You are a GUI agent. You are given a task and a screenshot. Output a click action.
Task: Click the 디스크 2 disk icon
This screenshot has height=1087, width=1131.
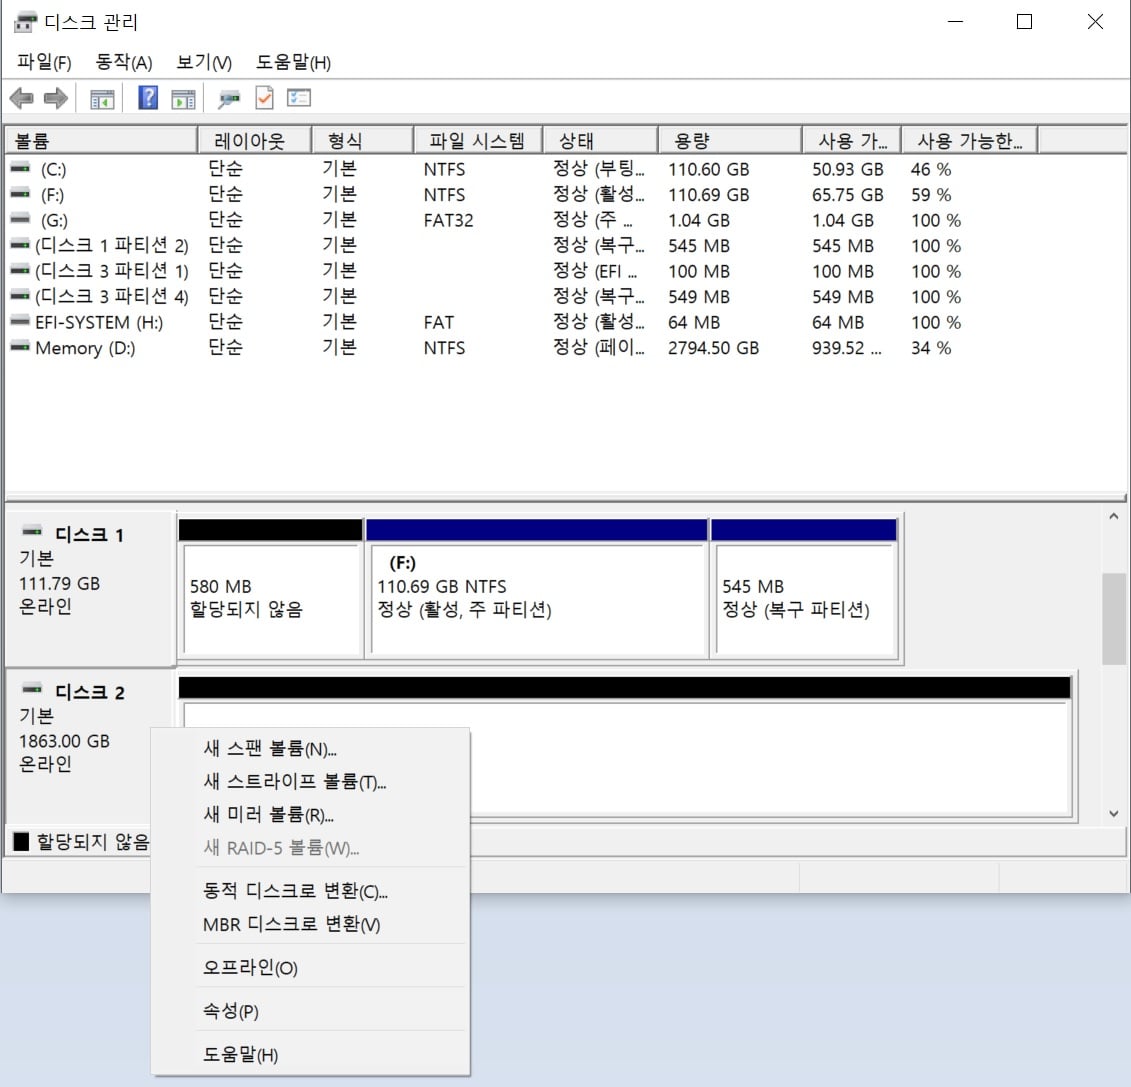pos(32,690)
